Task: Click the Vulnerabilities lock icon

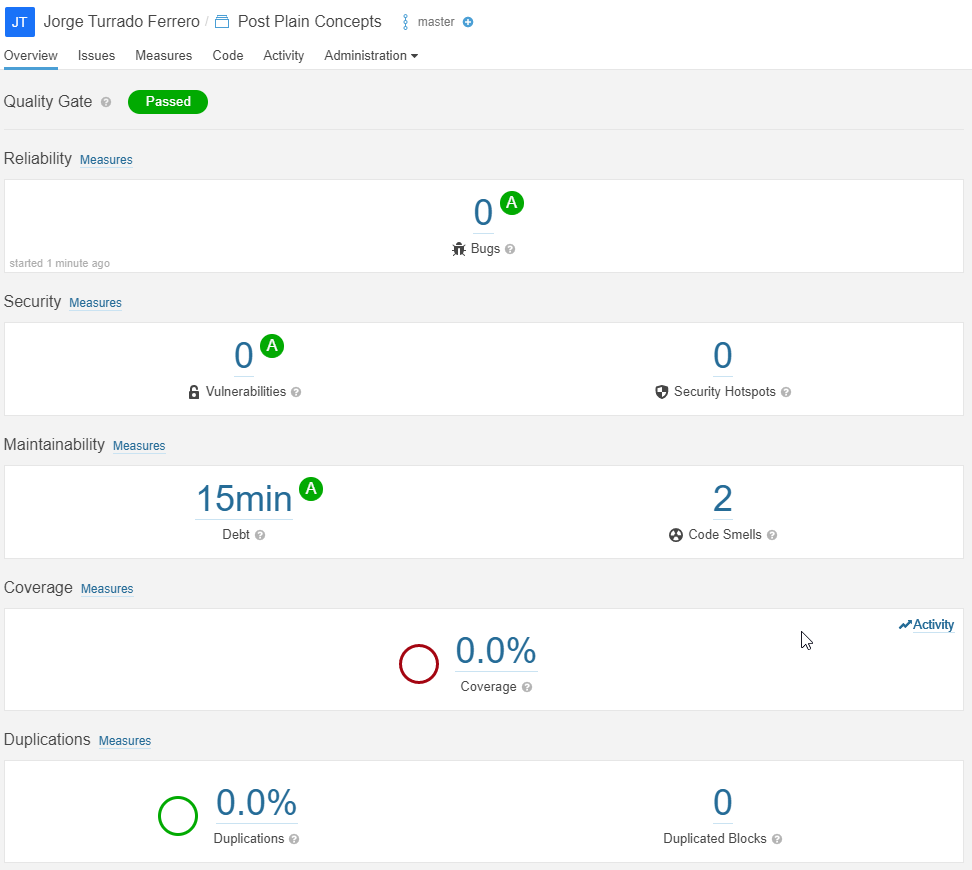Action: pyautogui.click(x=193, y=391)
